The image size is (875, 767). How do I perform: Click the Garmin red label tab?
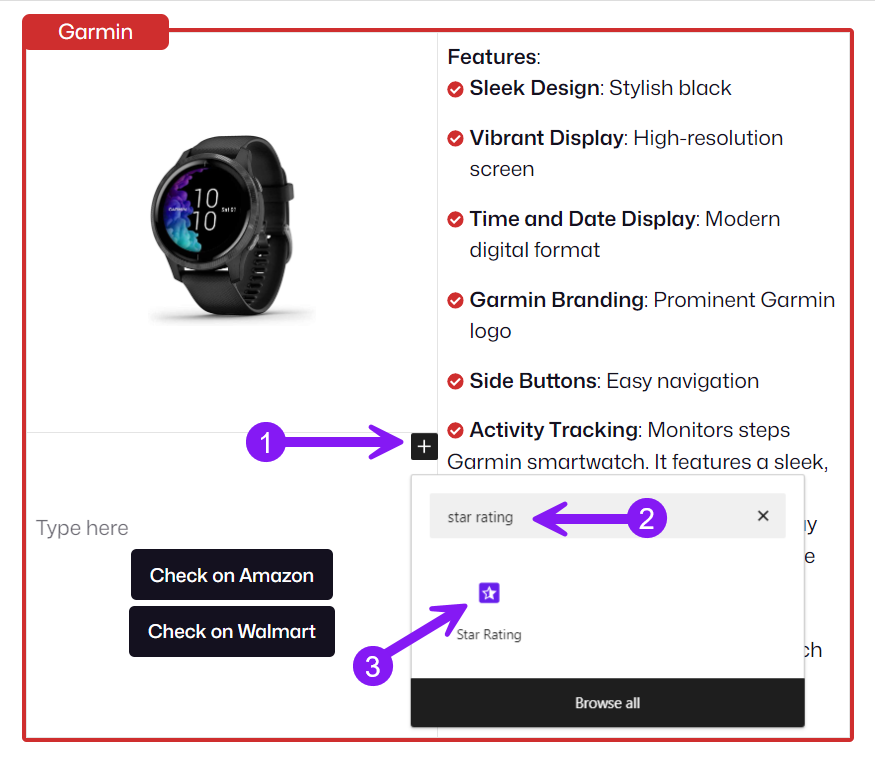tap(95, 32)
